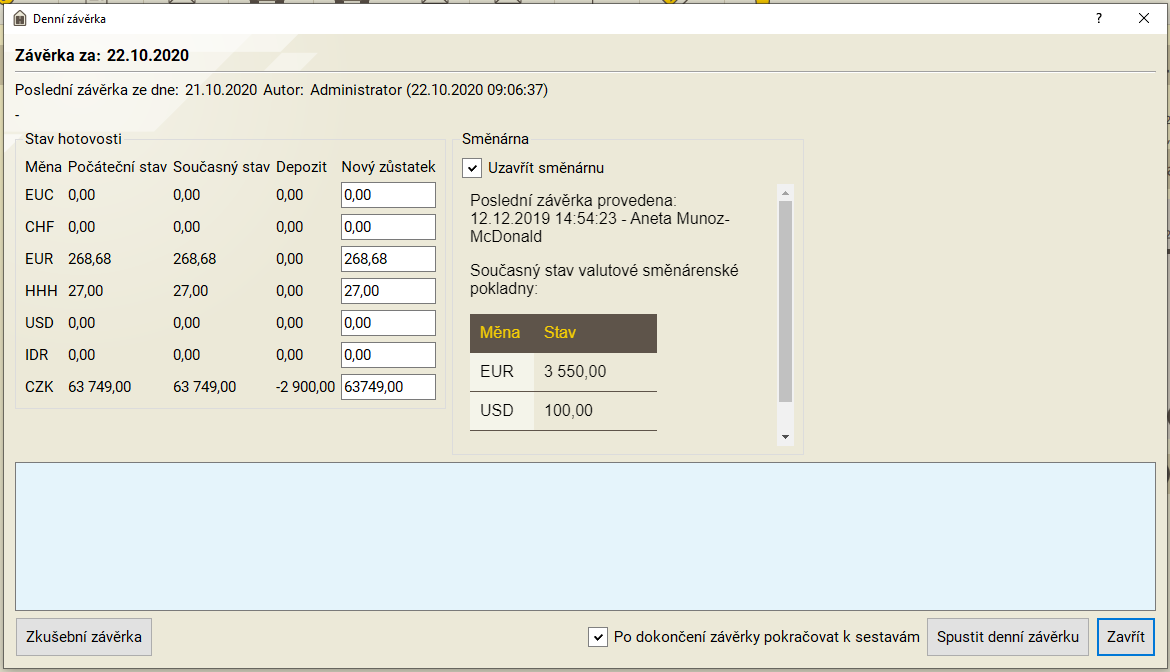
Task: Edit the CZK balance field 63749,00
Action: [388, 387]
